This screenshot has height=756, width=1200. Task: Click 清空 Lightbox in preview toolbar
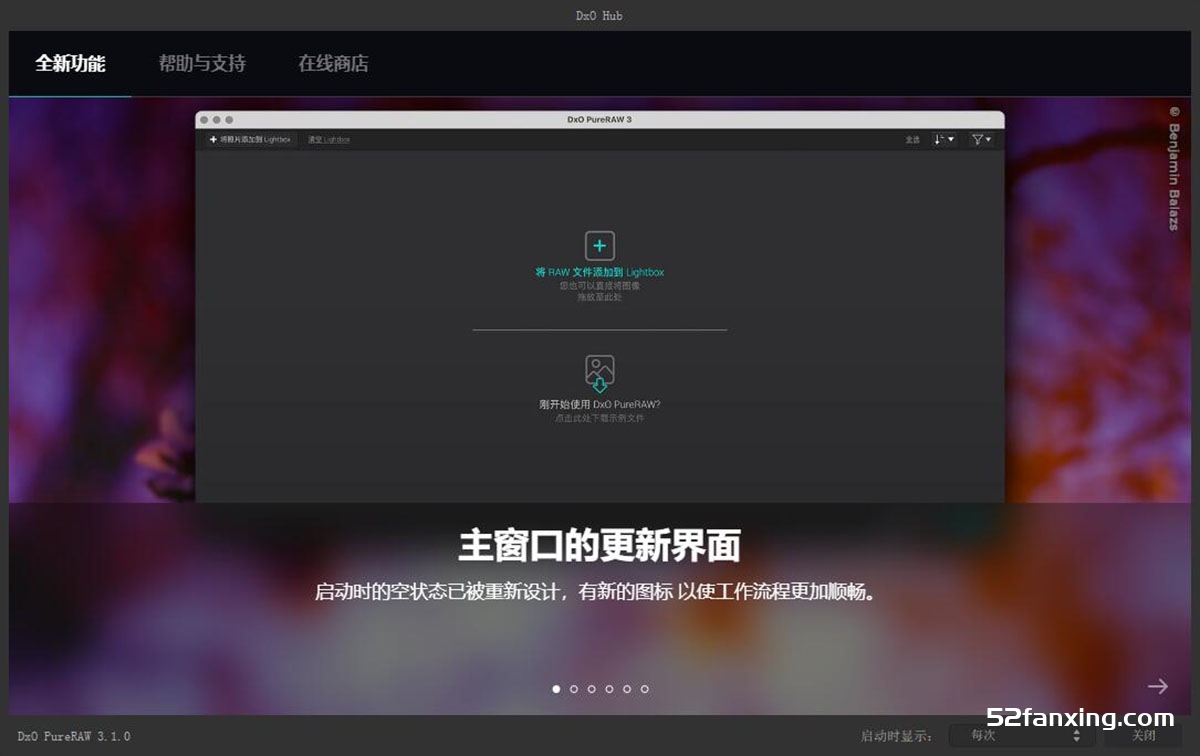point(329,140)
